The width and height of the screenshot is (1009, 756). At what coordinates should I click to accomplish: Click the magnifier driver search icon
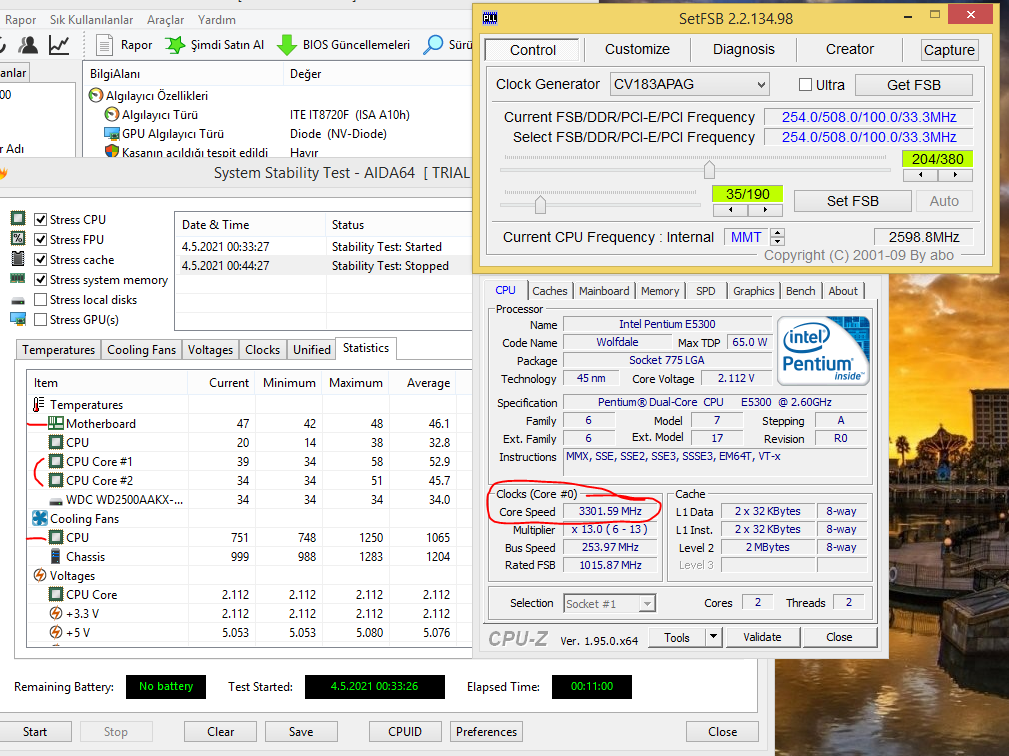point(433,44)
